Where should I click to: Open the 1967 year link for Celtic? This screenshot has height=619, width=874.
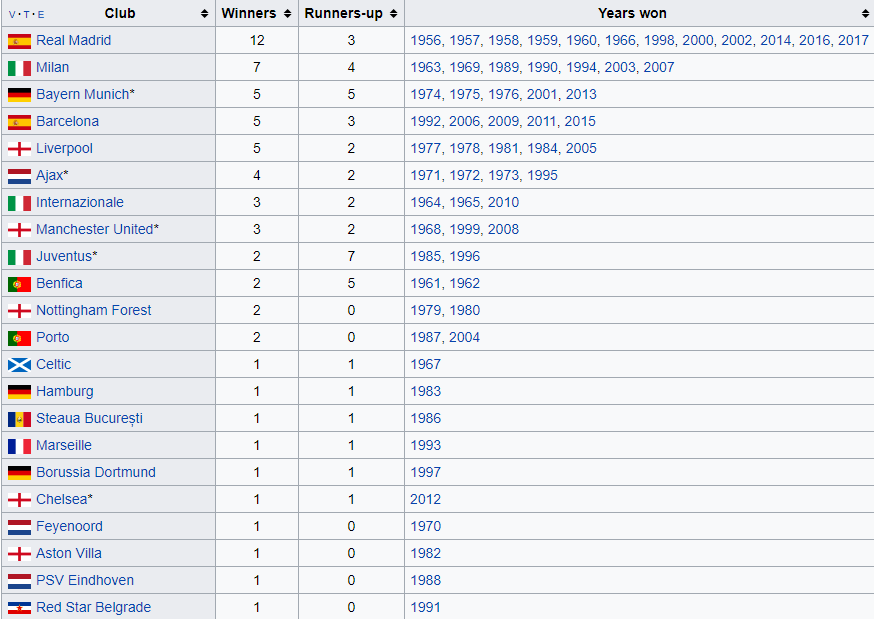[425, 364]
